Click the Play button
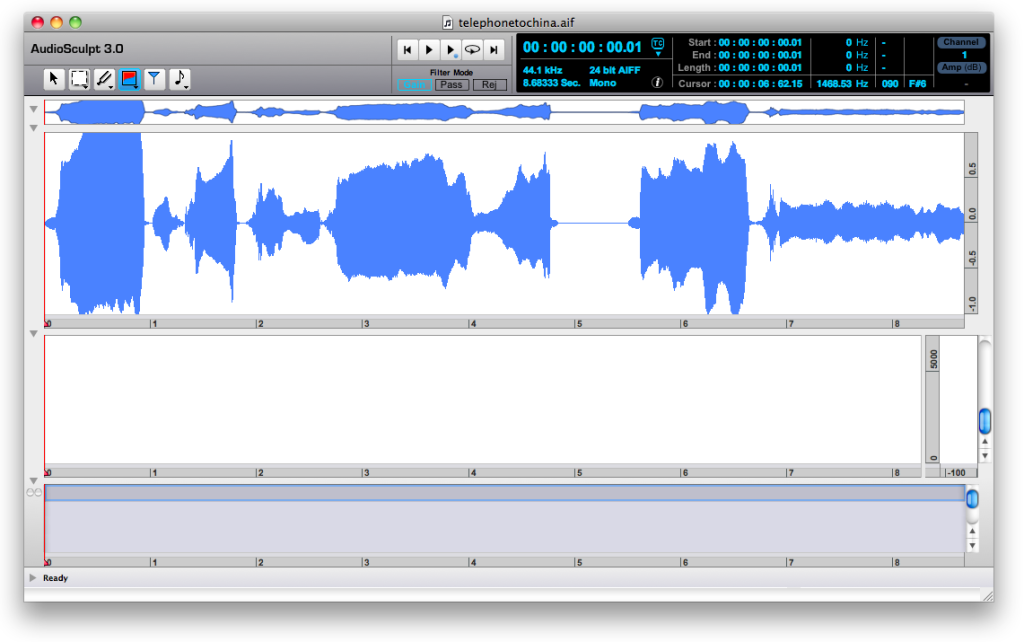Viewport: 1024px width, 642px height. [429, 49]
